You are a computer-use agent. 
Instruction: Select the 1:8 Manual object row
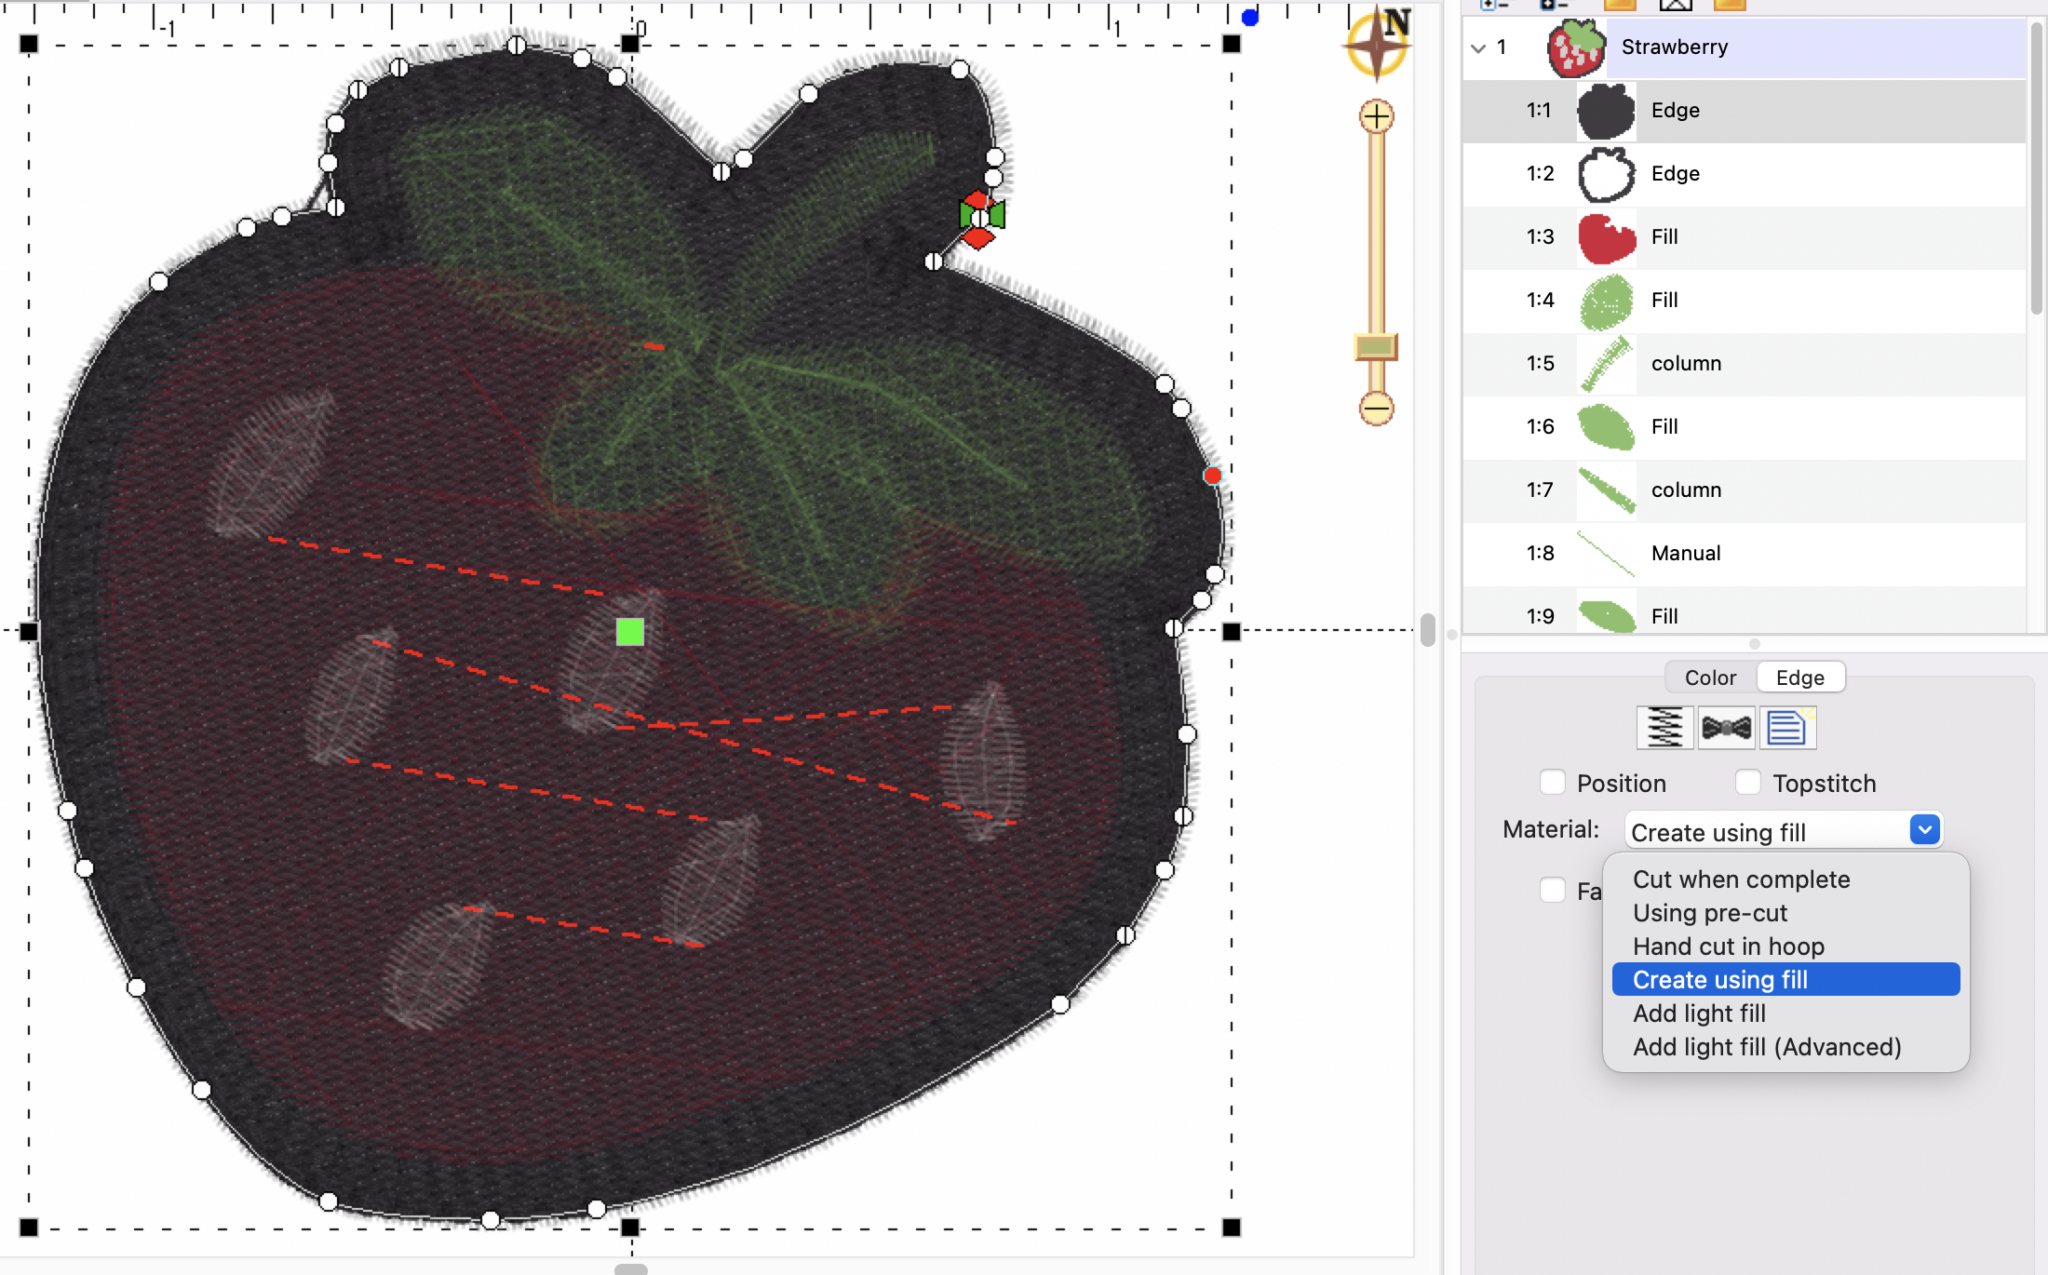[1685, 553]
